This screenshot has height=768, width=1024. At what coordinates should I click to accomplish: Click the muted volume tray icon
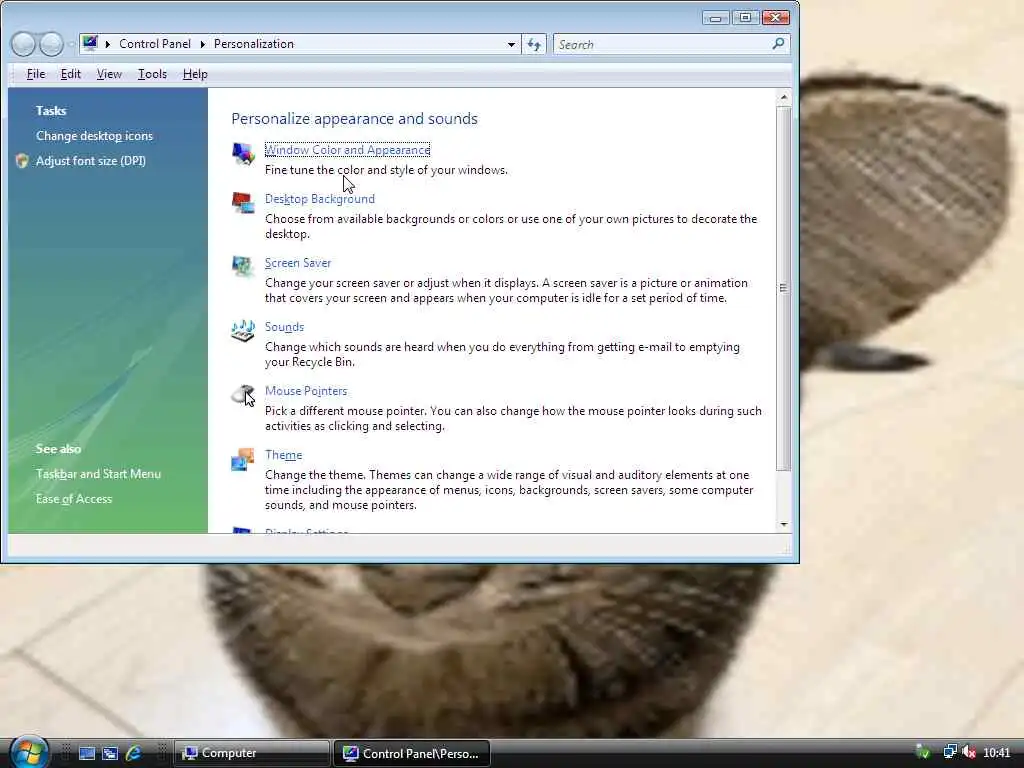point(968,752)
